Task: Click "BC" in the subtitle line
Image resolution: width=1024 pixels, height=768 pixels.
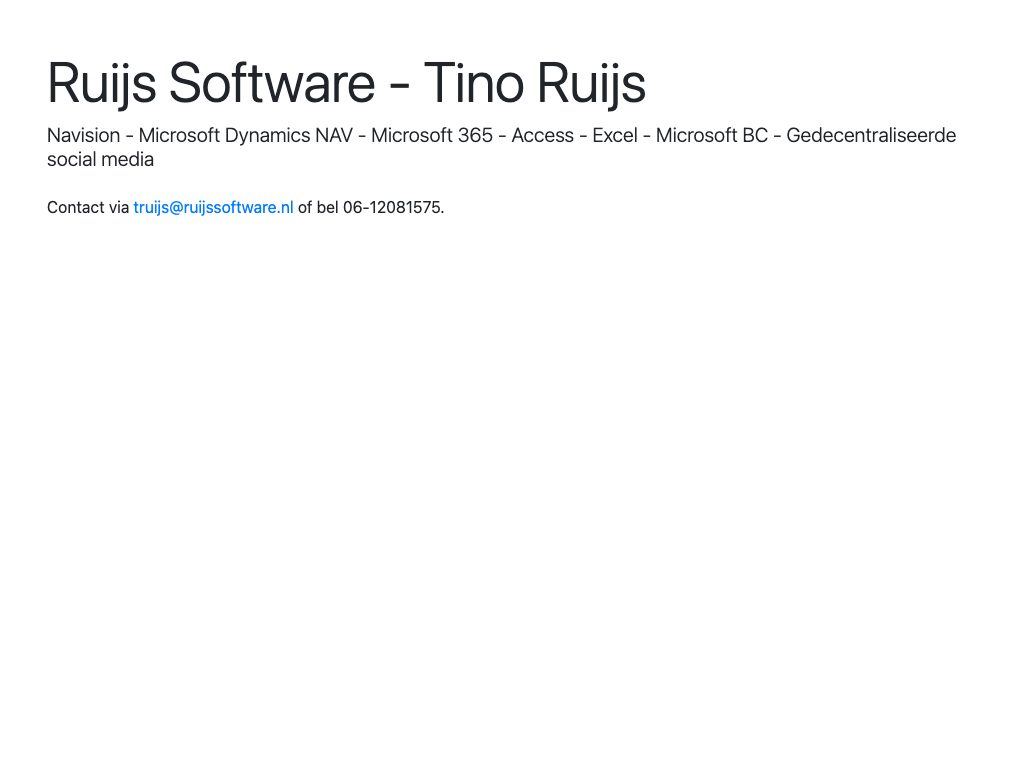Action: (x=754, y=135)
